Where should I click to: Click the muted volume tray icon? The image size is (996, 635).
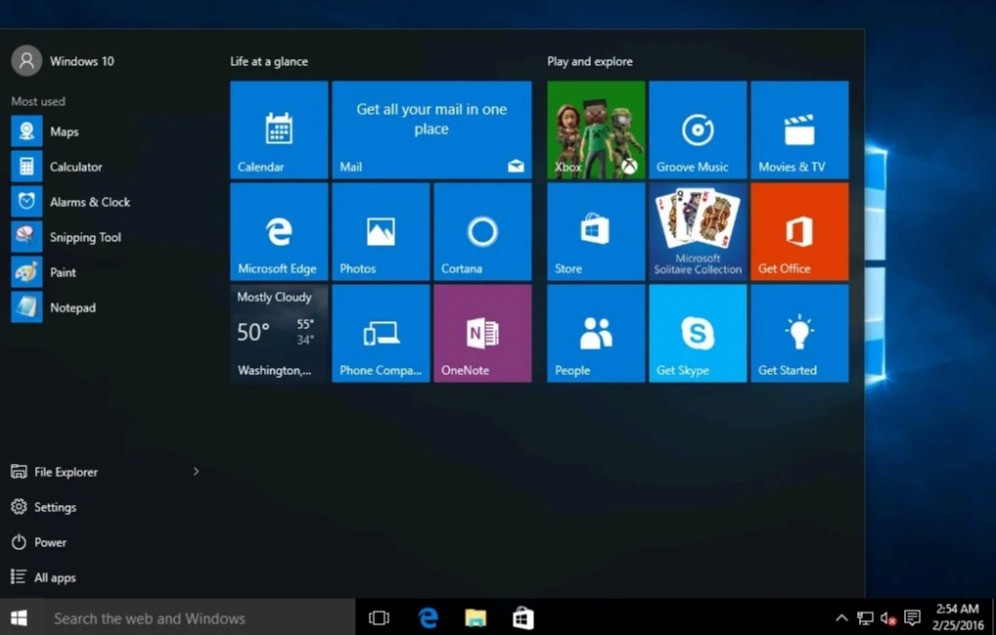pyautogui.click(x=889, y=618)
